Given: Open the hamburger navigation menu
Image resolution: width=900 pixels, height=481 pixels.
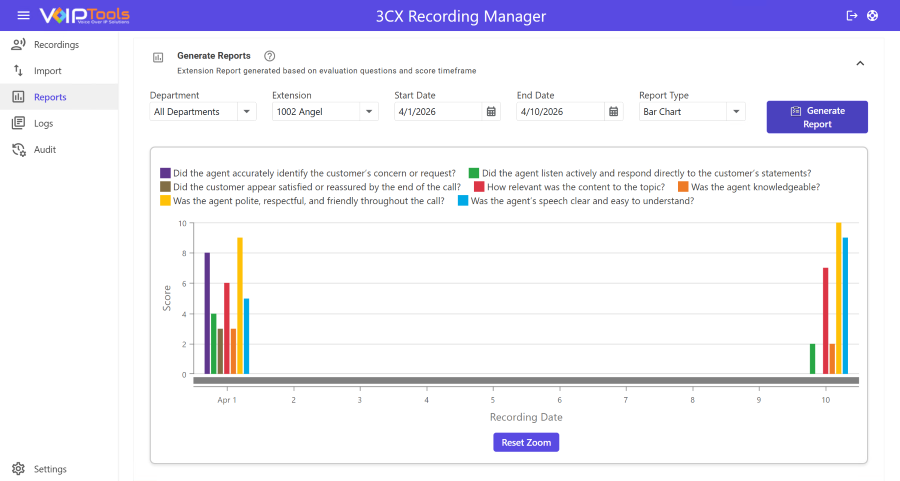Looking at the screenshot, I should pos(23,16).
